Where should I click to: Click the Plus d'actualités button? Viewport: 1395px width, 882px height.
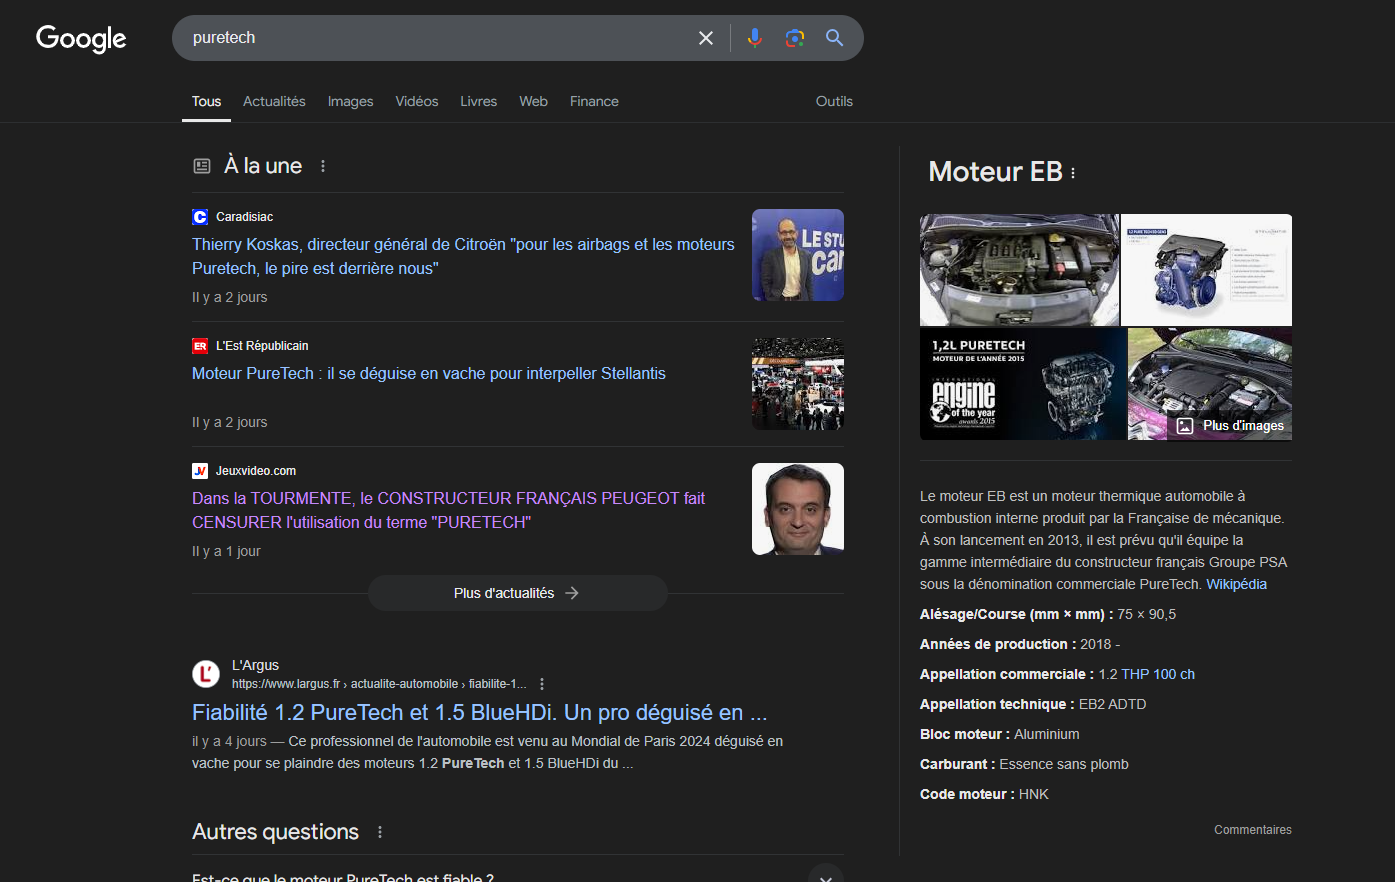point(518,593)
